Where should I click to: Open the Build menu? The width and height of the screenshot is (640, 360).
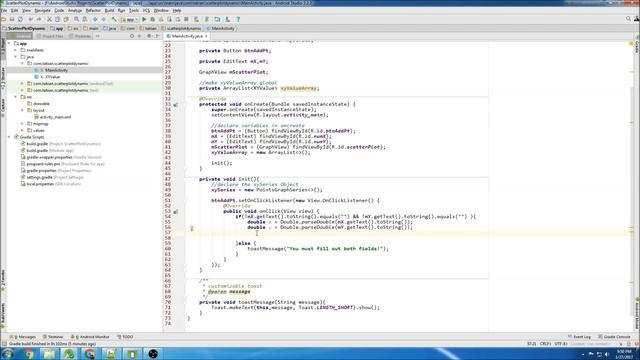coord(109,10)
